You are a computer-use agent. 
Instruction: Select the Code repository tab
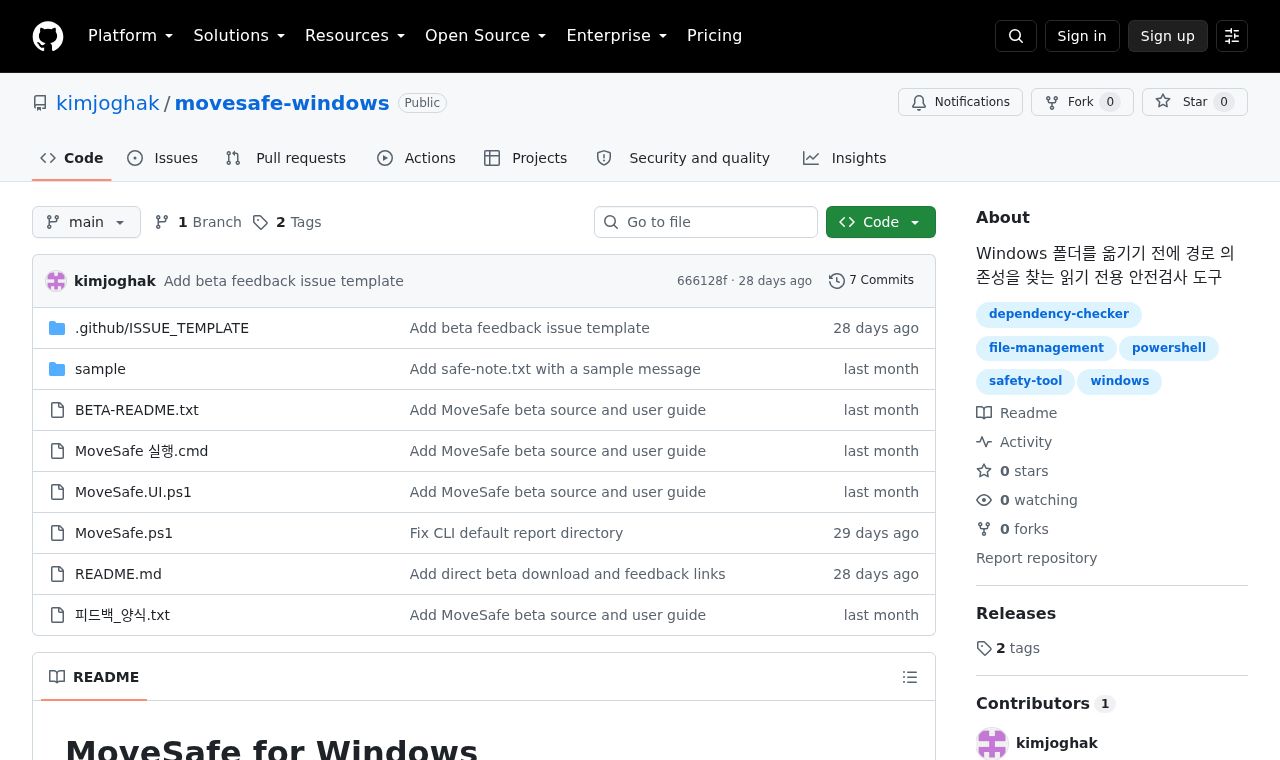pyautogui.click(x=72, y=158)
